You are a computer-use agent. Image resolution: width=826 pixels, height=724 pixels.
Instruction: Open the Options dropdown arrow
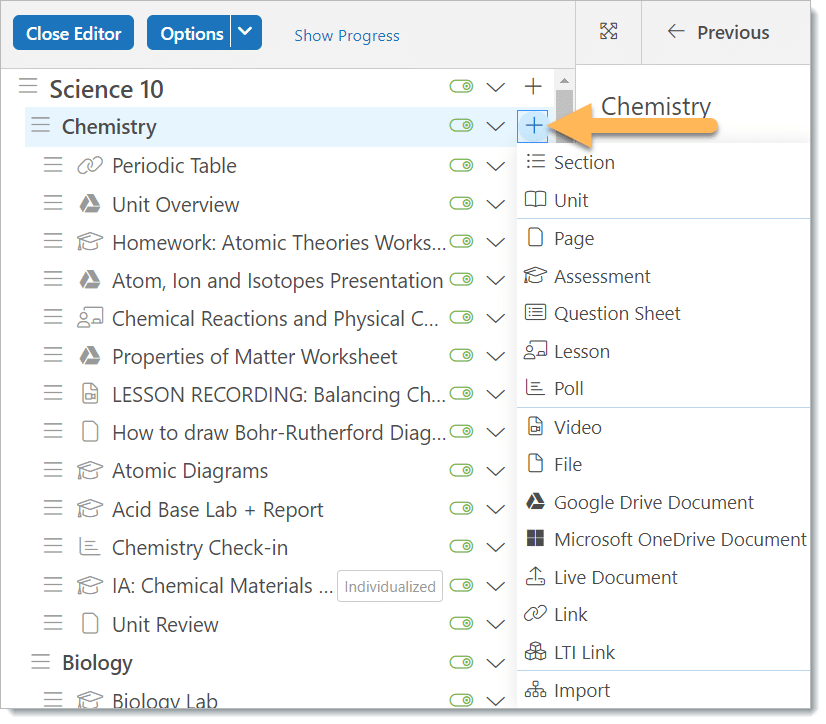(x=246, y=33)
